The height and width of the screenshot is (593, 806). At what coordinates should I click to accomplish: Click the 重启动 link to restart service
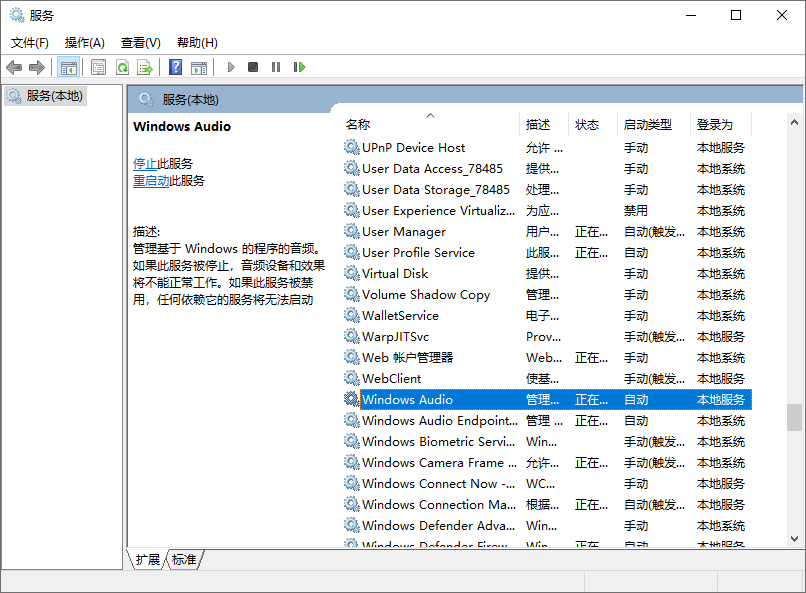[151, 181]
